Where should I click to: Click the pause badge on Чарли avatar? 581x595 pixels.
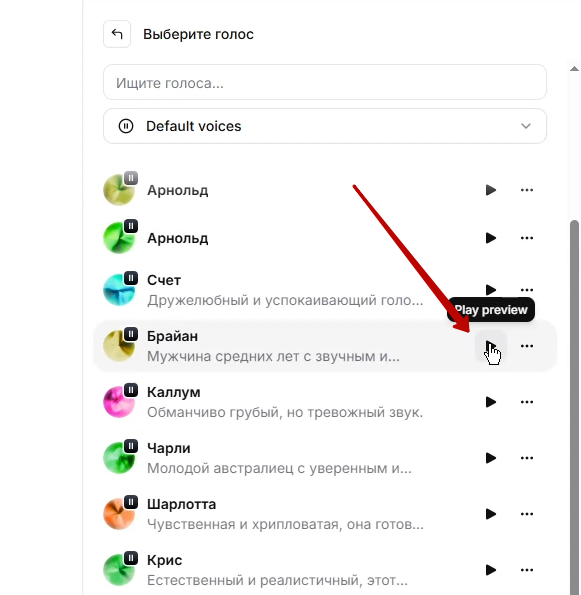click(131, 446)
